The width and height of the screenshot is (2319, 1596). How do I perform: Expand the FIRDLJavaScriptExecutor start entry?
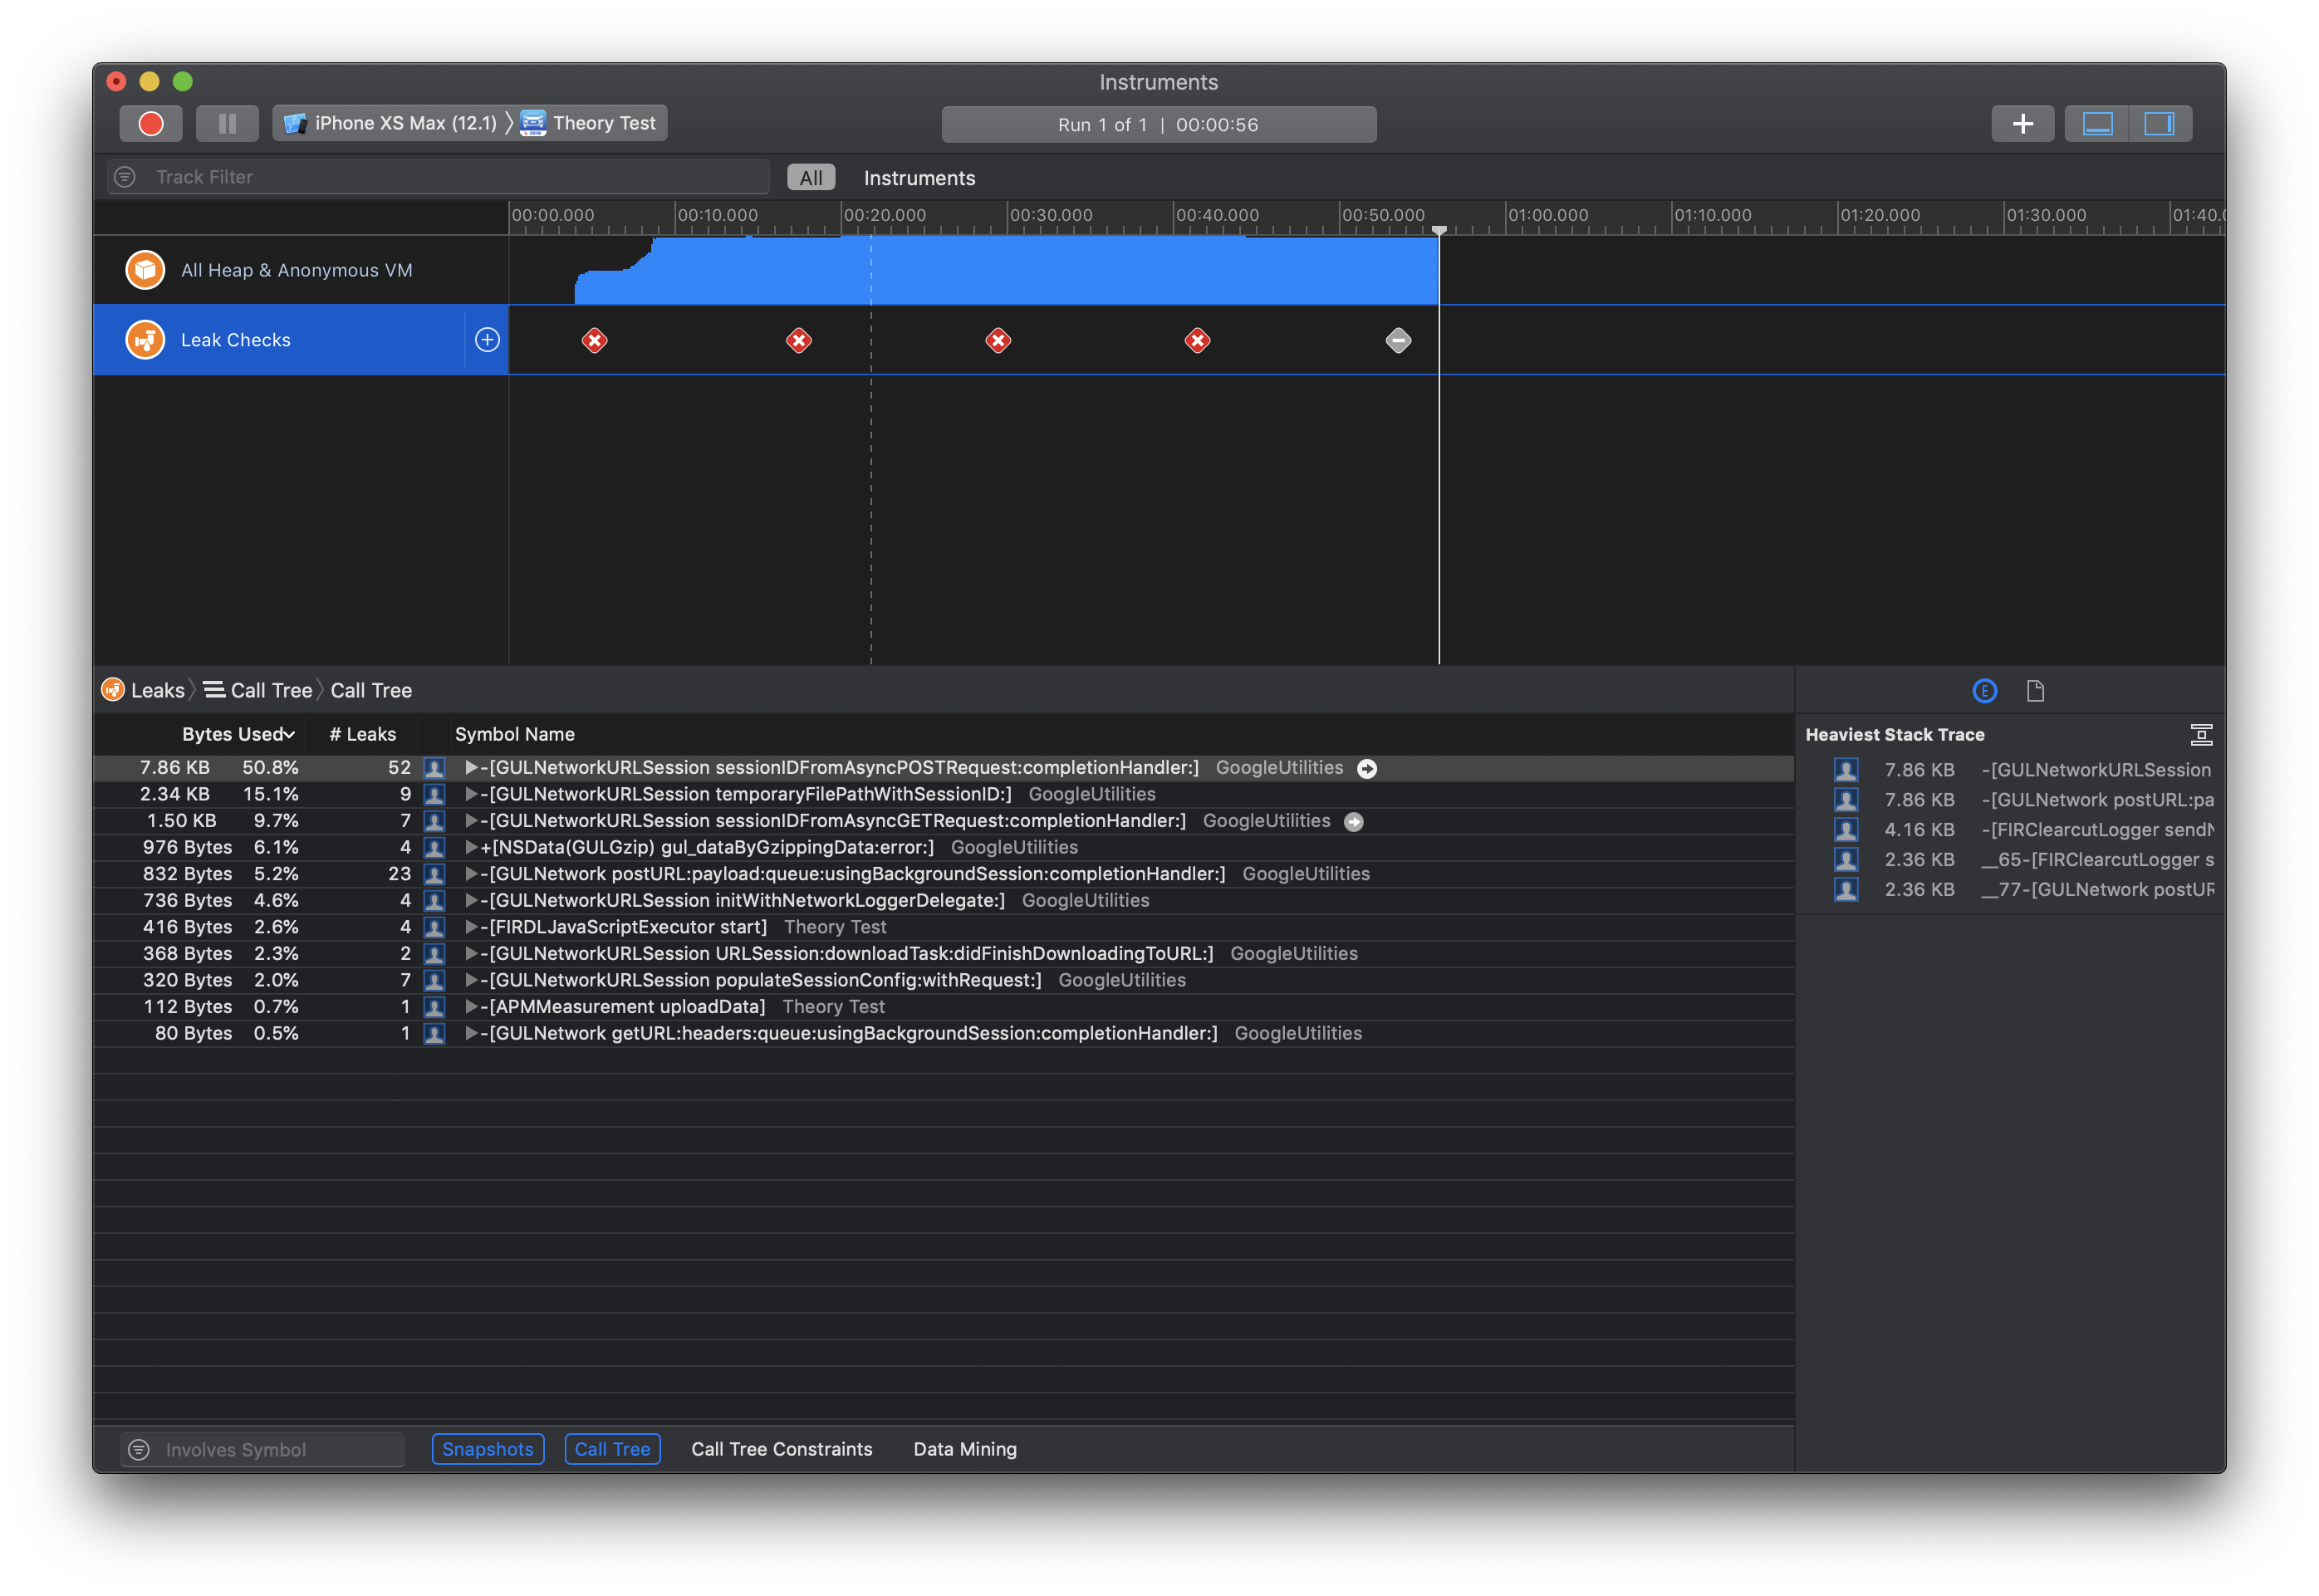coord(470,927)
